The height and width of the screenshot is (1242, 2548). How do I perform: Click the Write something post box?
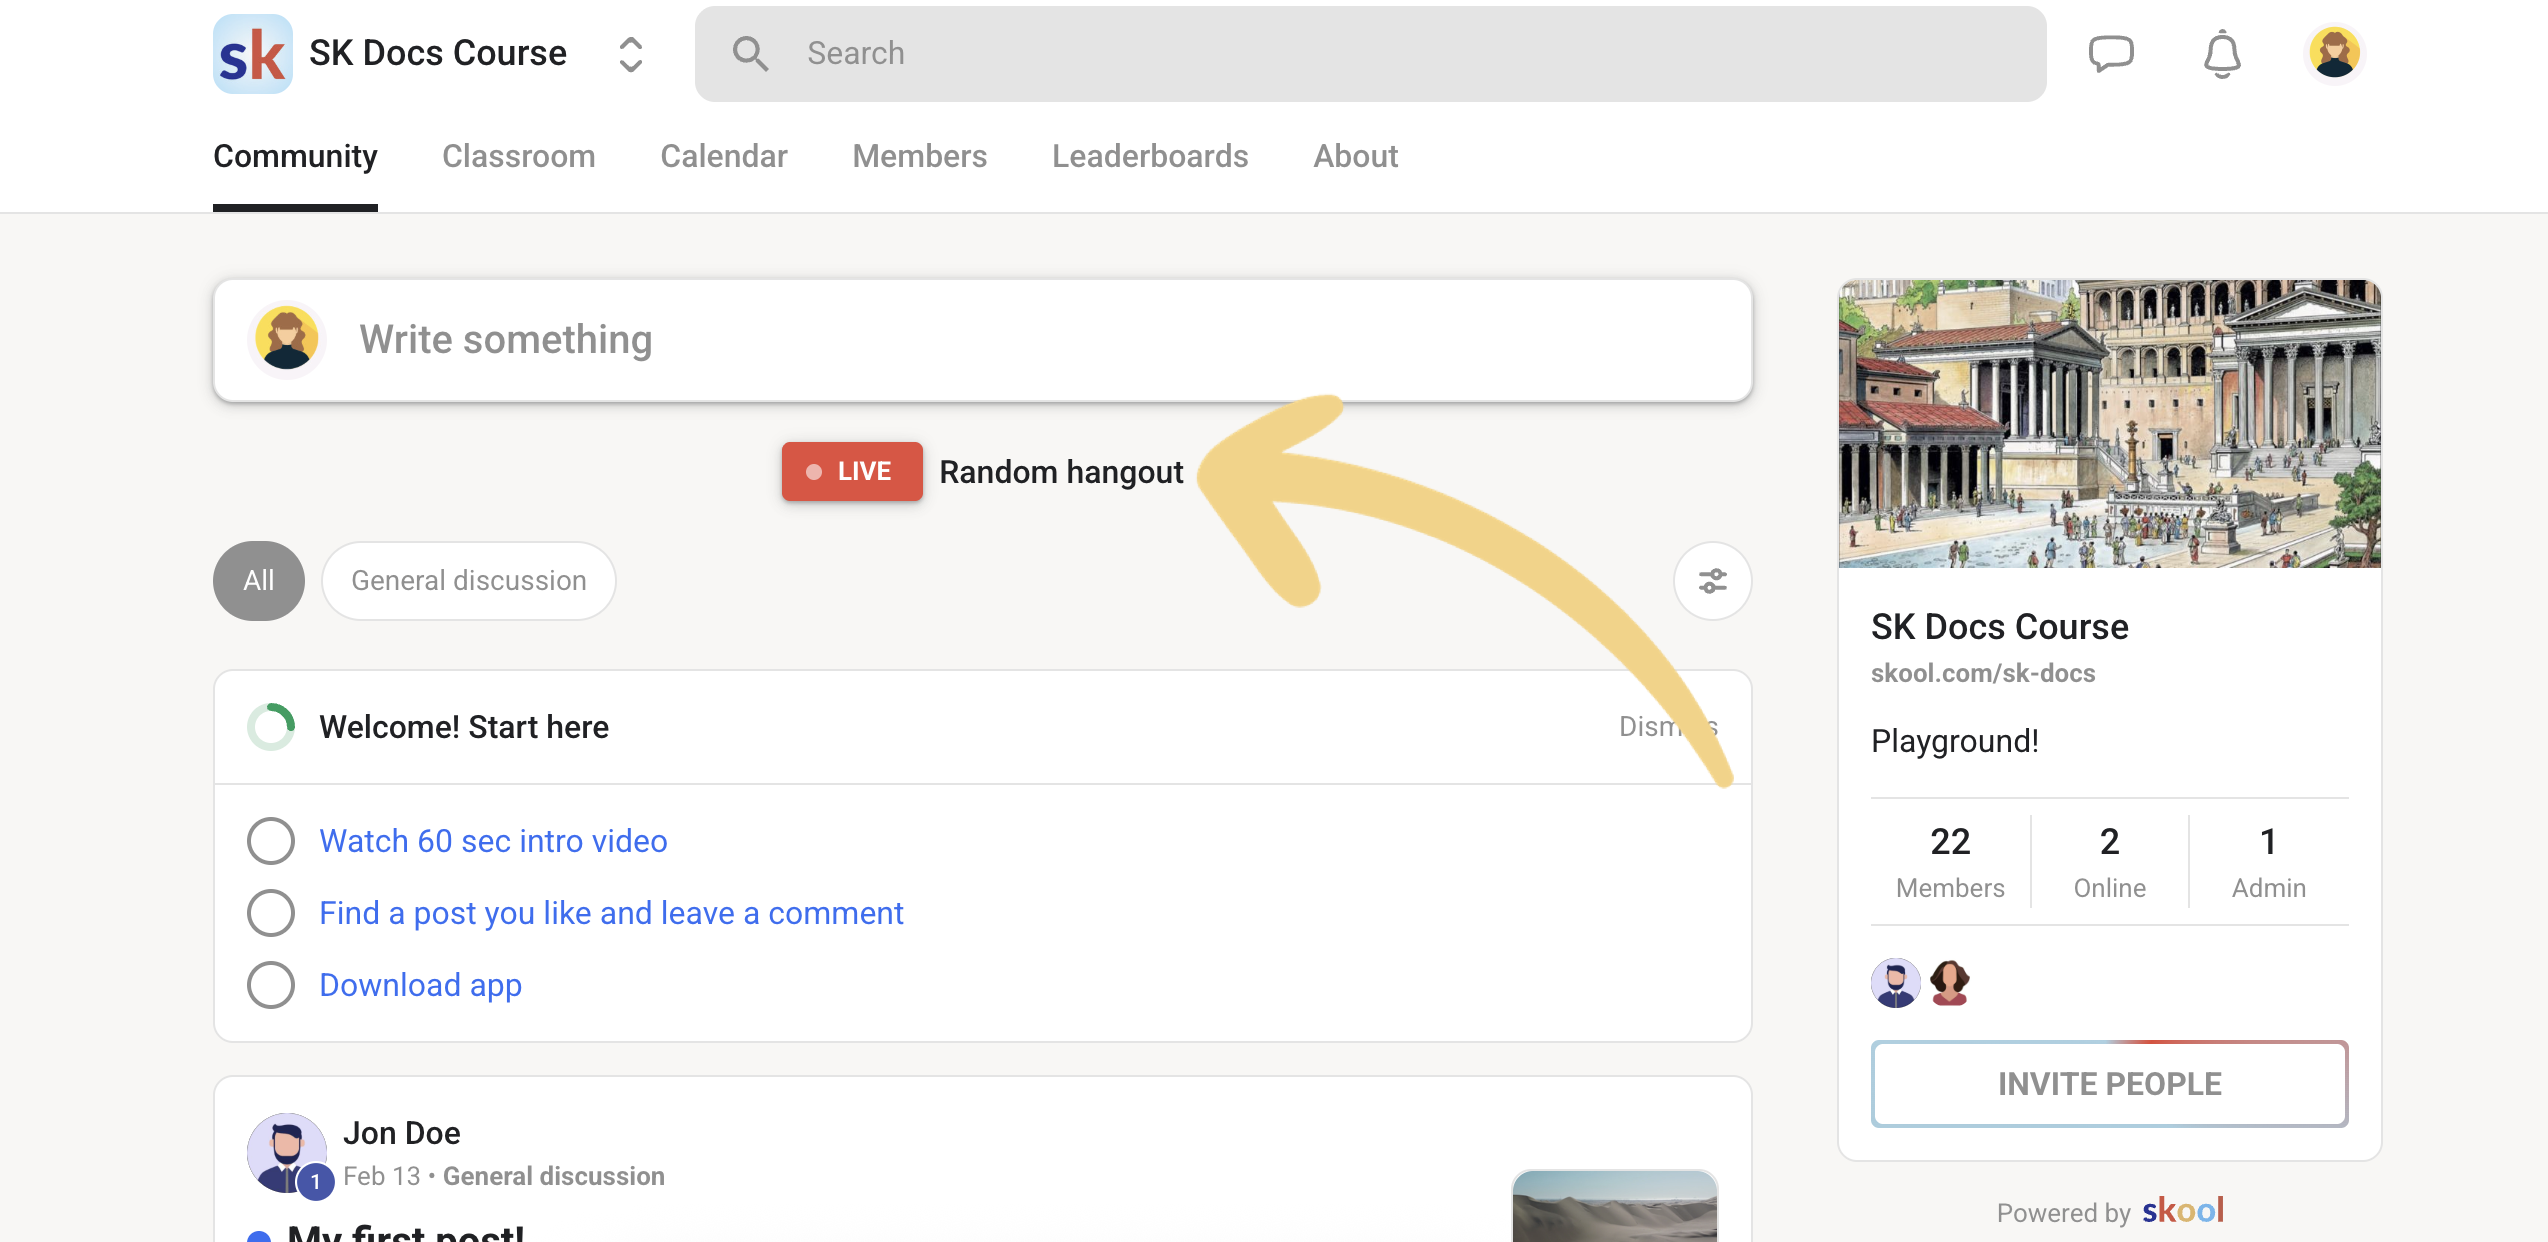(x=982, y=340)
